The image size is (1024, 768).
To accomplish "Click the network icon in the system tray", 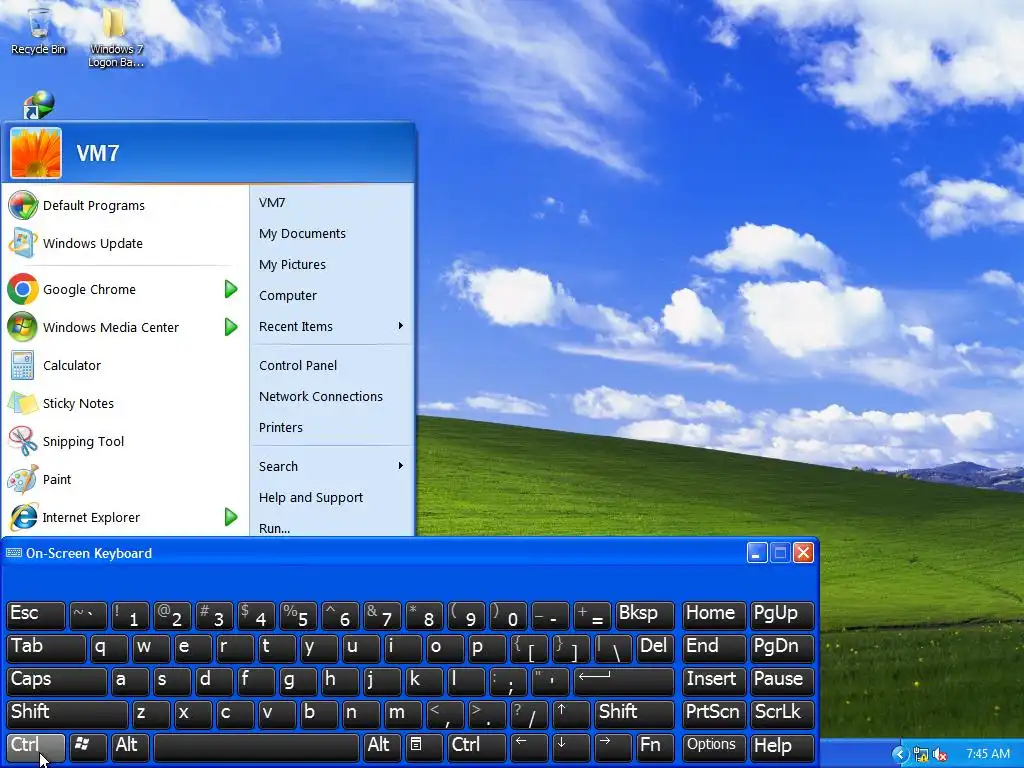I will (x=921, y=754).
